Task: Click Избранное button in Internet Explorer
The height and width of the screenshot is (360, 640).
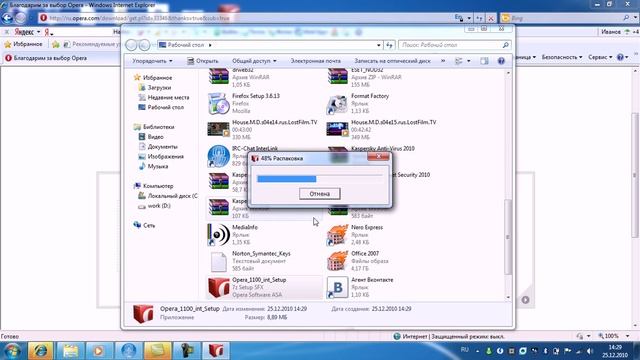Action: [23, 44]
